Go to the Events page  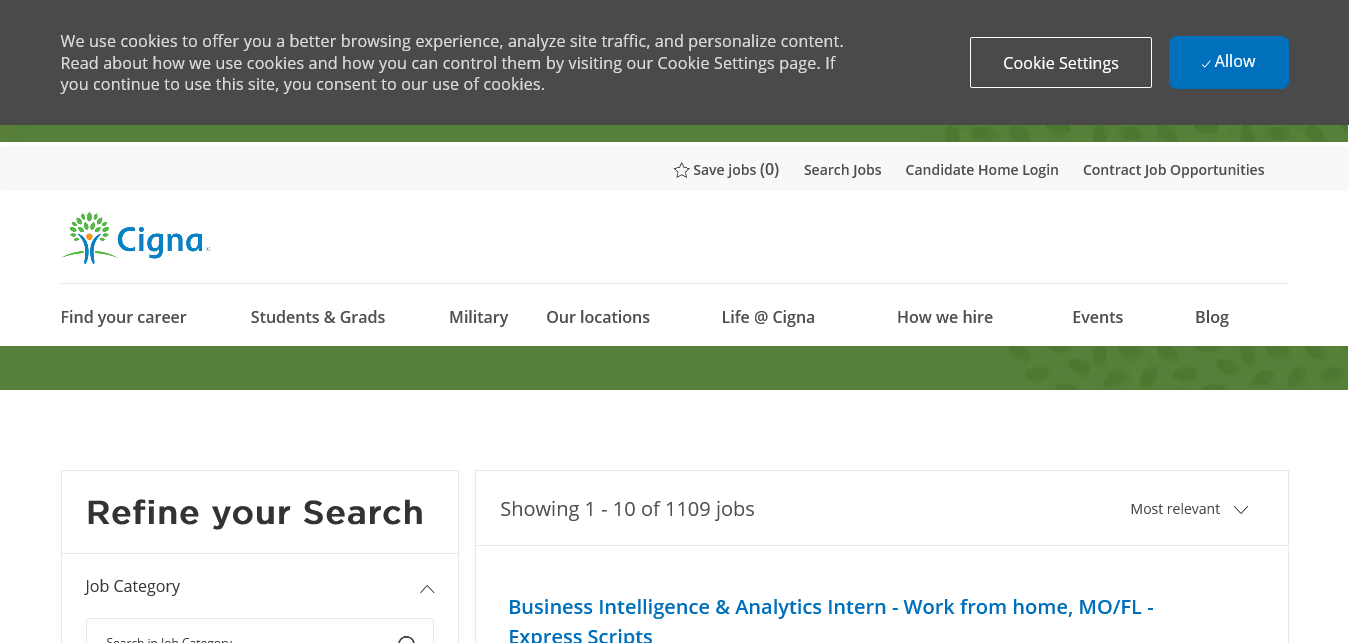1097,317
